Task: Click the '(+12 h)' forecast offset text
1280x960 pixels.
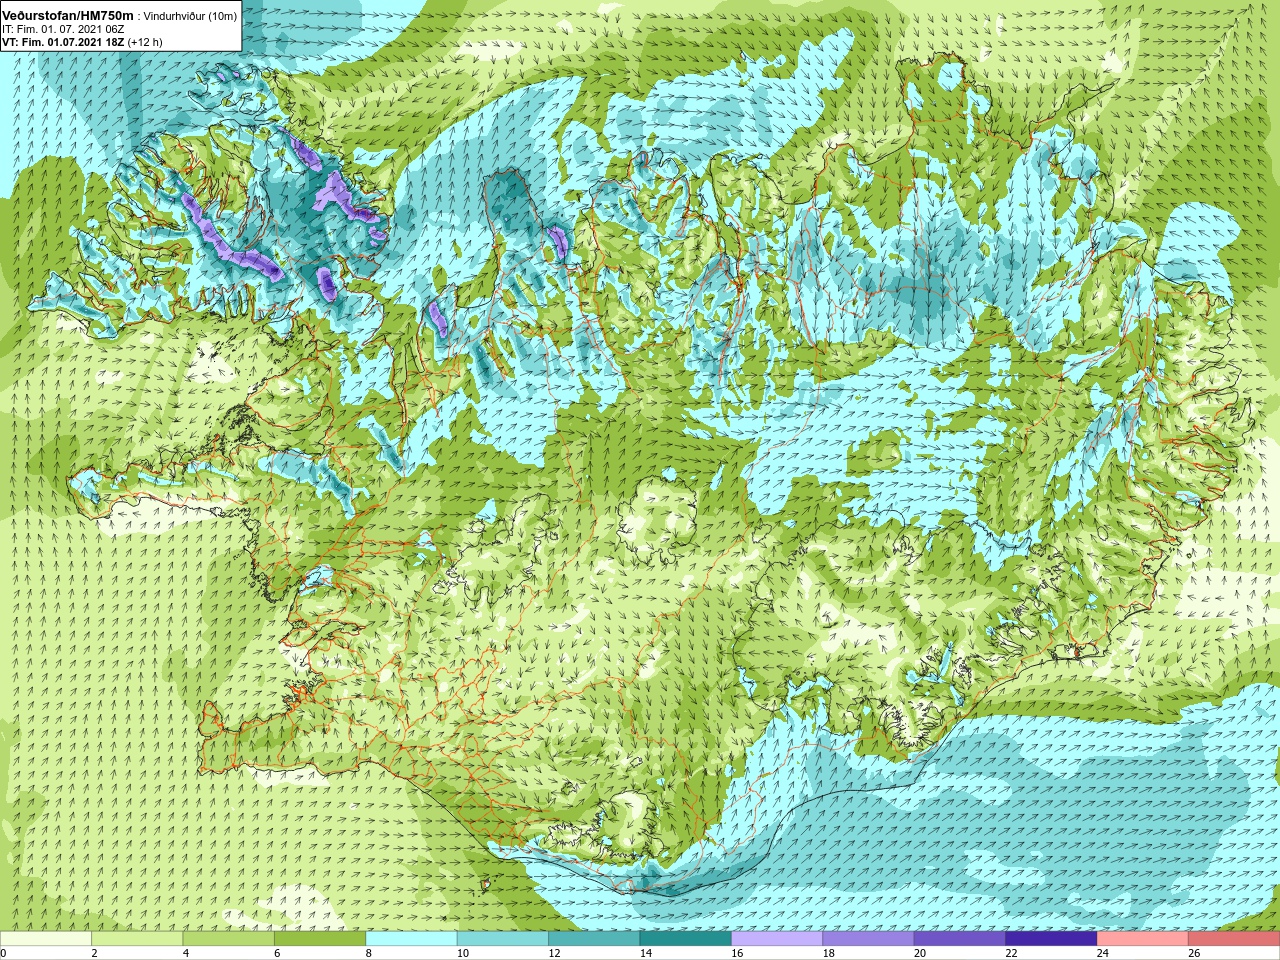Action: 145,42
